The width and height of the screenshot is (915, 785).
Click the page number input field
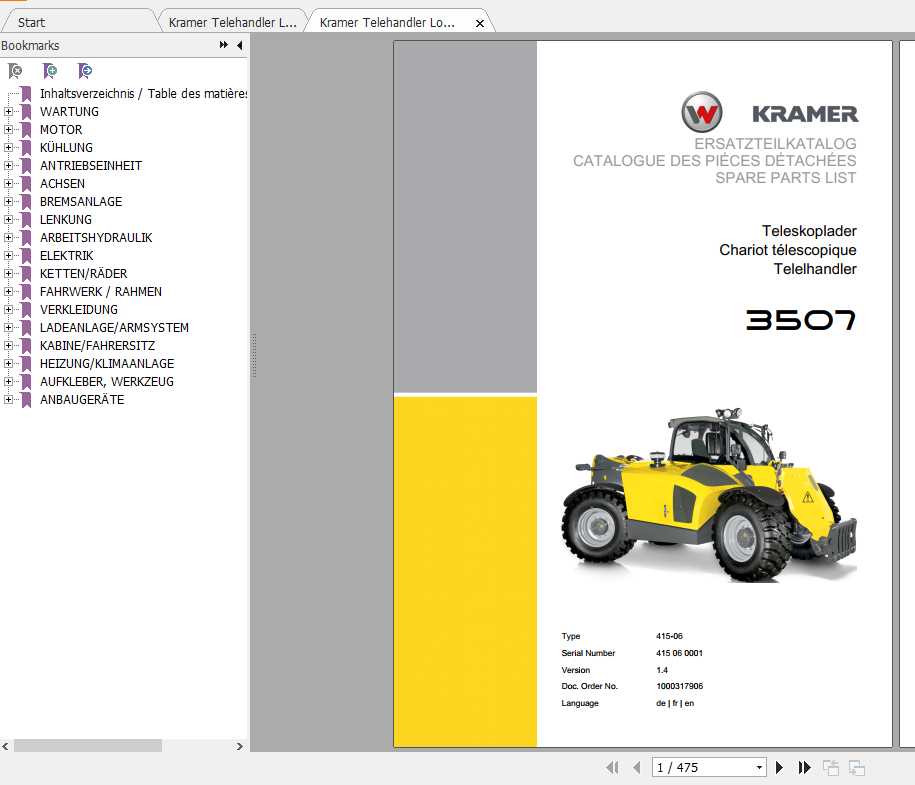(700, 768)
